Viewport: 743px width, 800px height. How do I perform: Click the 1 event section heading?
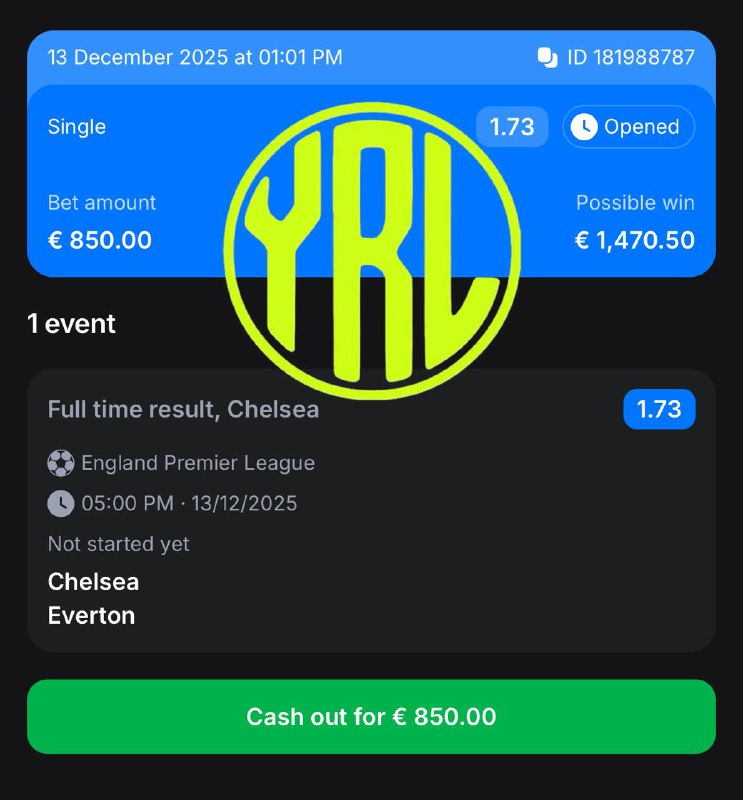(71, 323)
